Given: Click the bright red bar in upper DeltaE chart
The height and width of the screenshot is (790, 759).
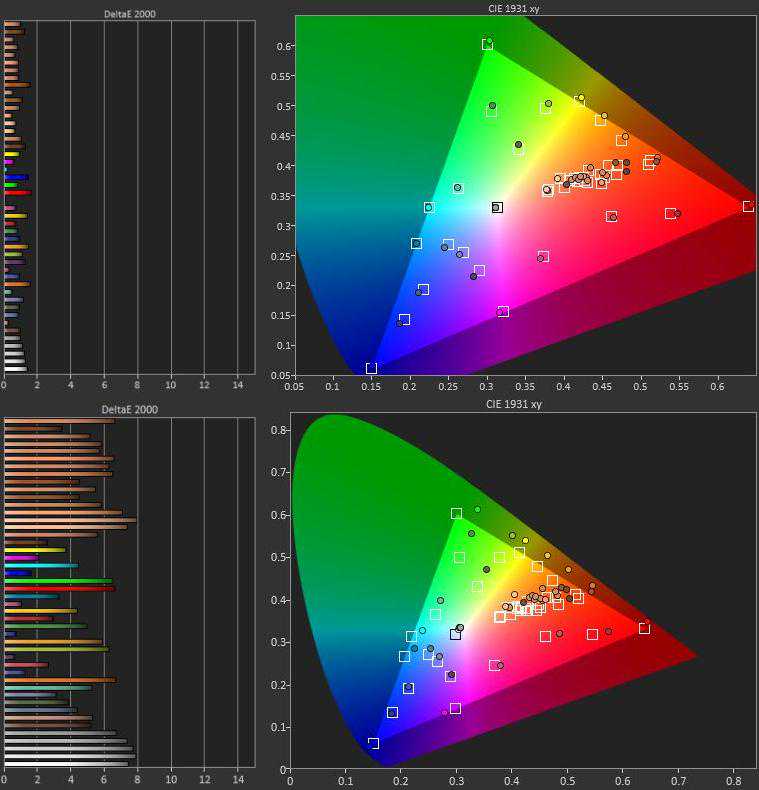Looking at the screenshot, I should click(x=17, y=192).
